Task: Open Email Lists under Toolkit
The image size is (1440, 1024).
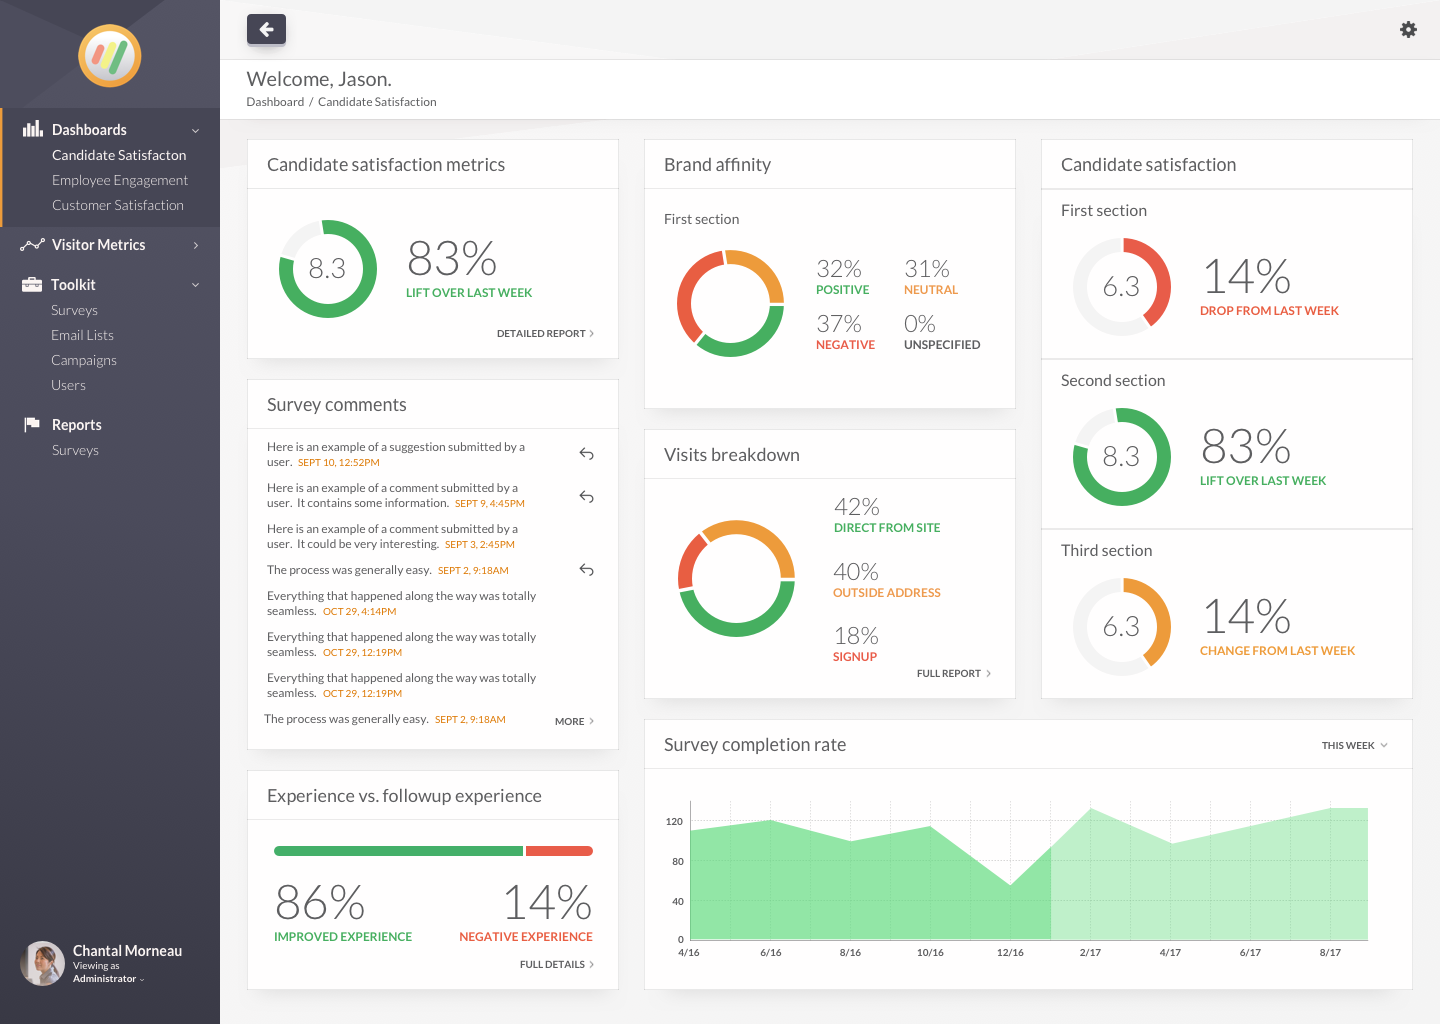Action: tap(82, 335)
